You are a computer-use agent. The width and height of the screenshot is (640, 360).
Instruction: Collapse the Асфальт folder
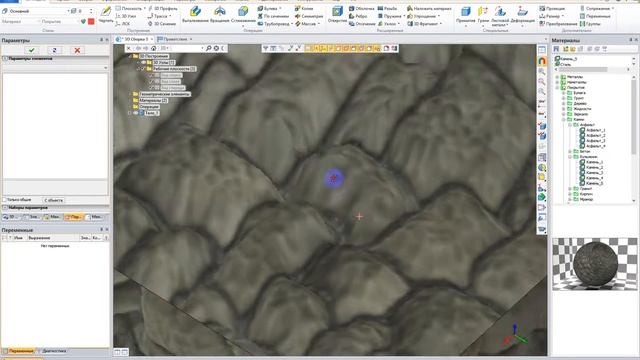570,125
